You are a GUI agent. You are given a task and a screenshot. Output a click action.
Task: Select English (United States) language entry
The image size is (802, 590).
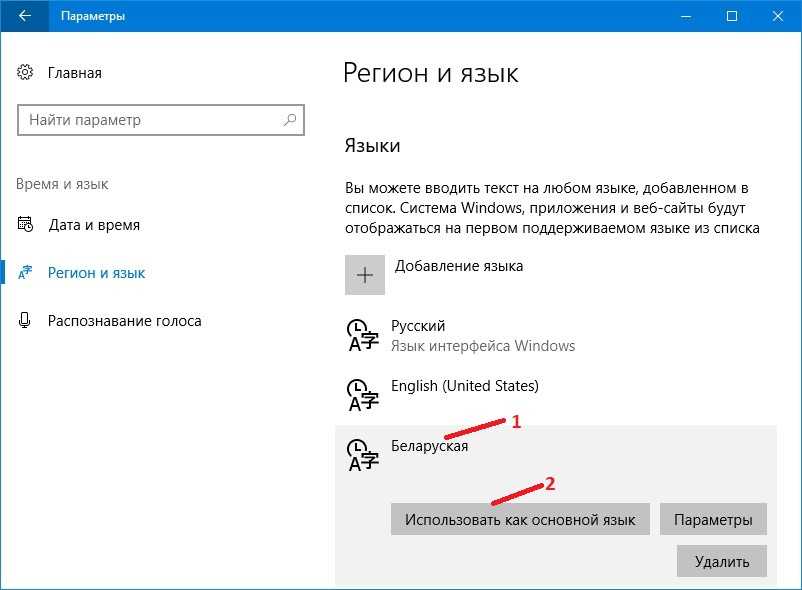464,385
